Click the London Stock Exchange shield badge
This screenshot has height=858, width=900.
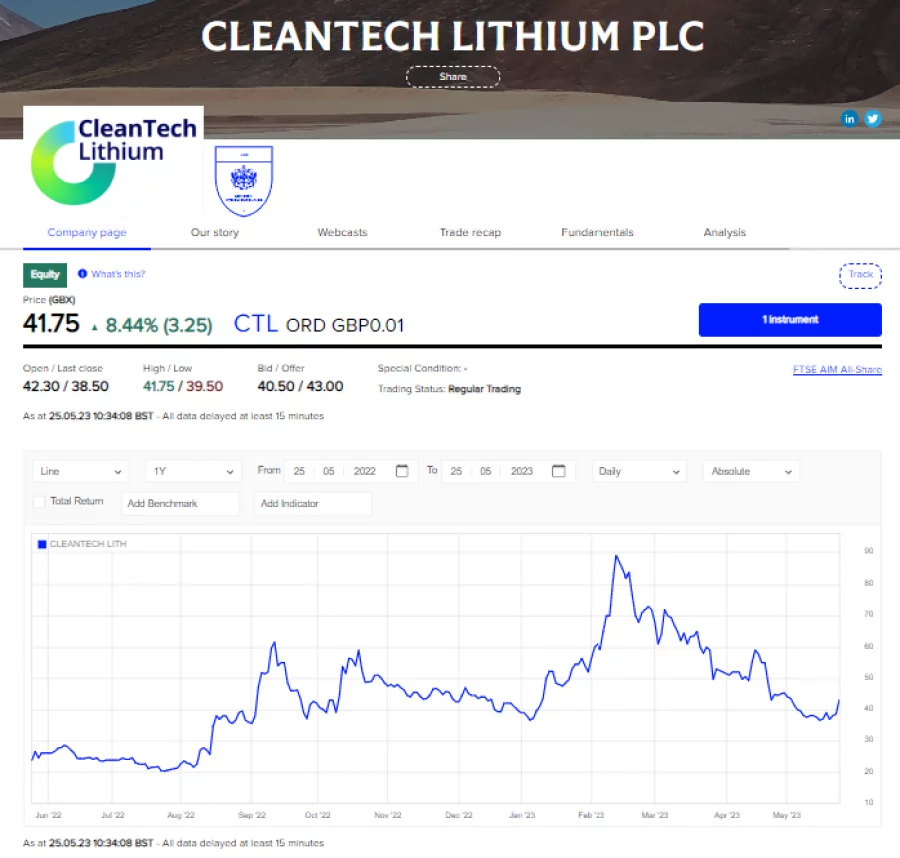[243, 181]
